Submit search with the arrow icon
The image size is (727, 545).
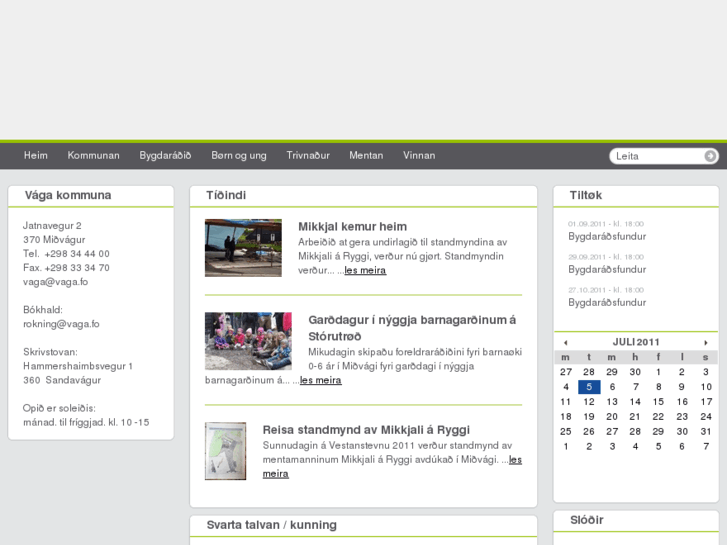point(710,156)
